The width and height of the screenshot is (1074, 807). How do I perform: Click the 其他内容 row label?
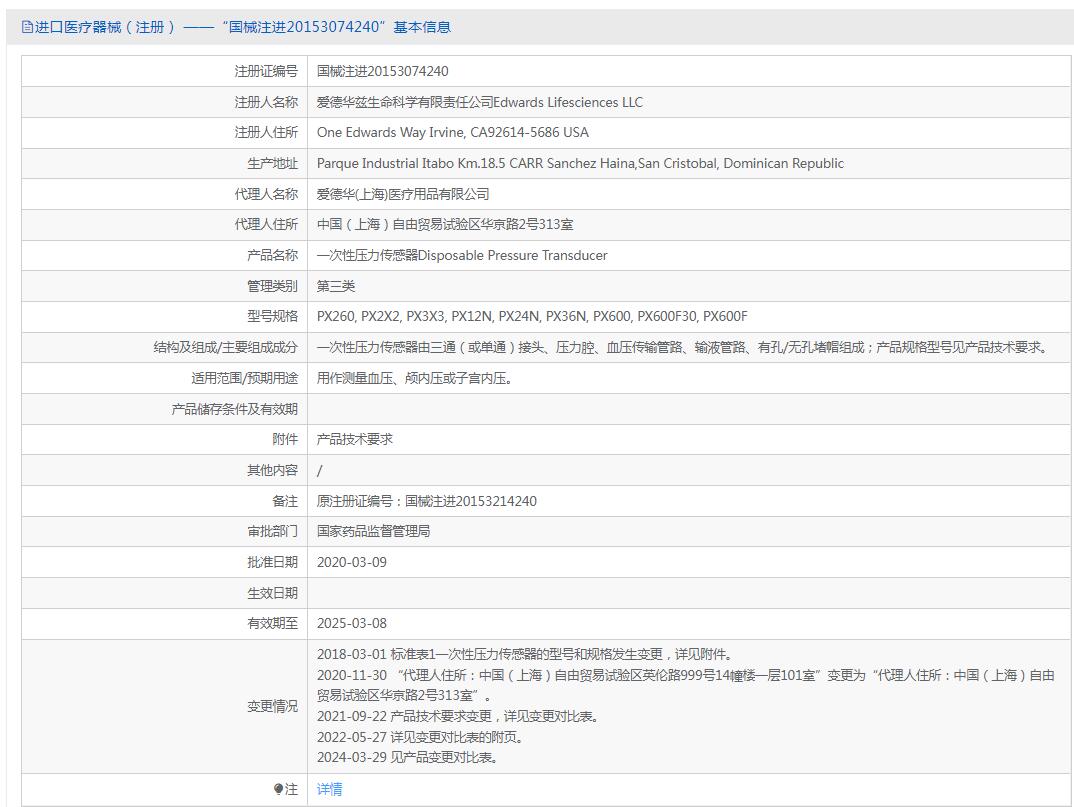pyautogui.click(x=273, y=470)
